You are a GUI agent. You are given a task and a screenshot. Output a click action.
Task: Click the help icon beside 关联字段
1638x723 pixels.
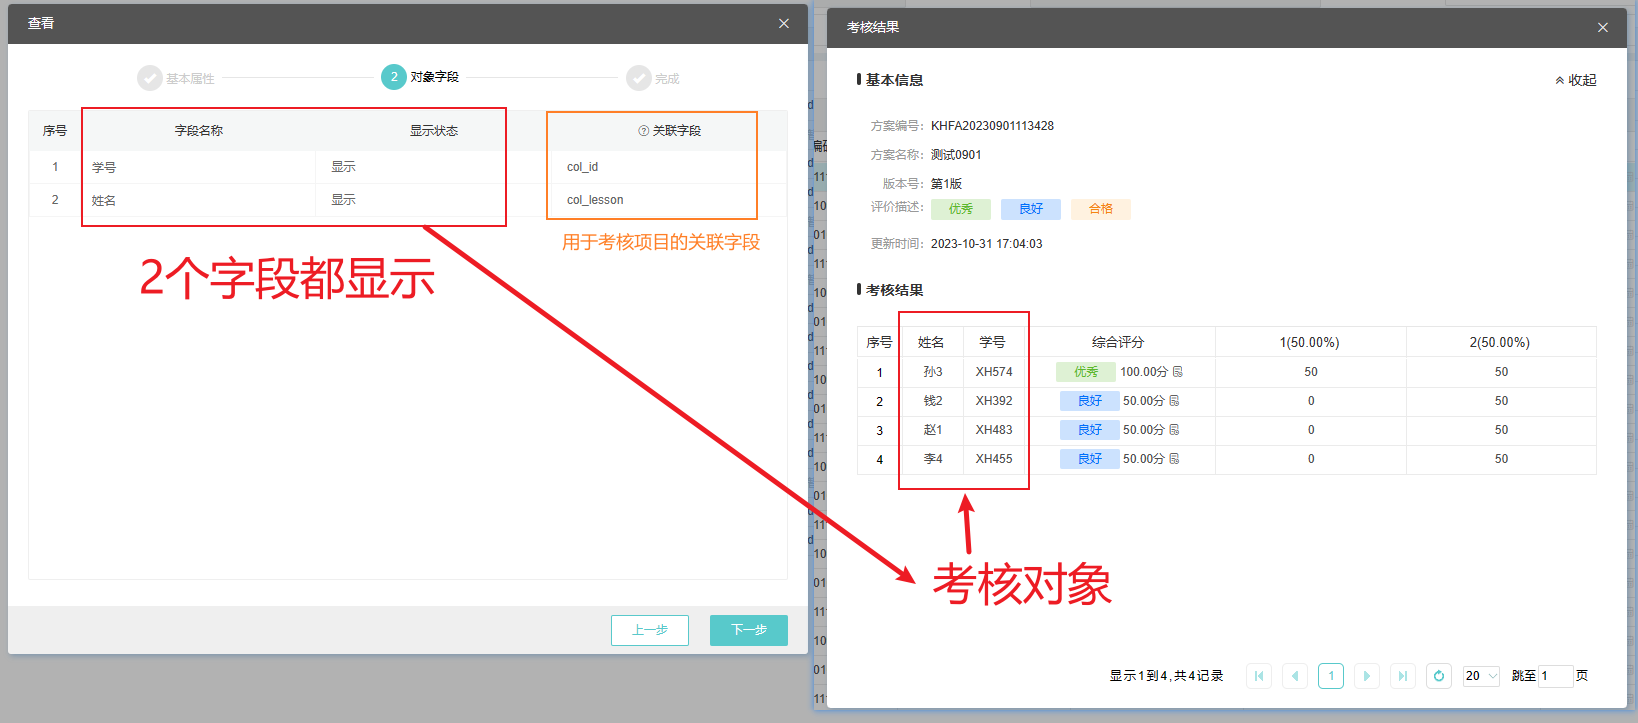644,131
